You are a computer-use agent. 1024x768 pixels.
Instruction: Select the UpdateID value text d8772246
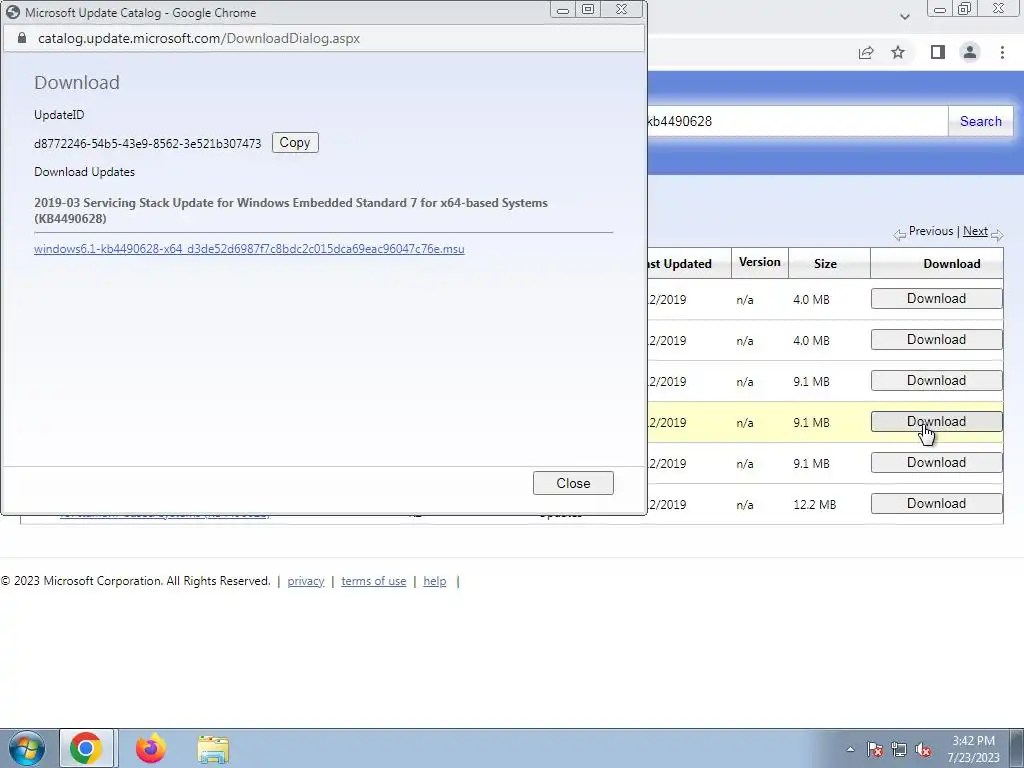coord(148,144)
